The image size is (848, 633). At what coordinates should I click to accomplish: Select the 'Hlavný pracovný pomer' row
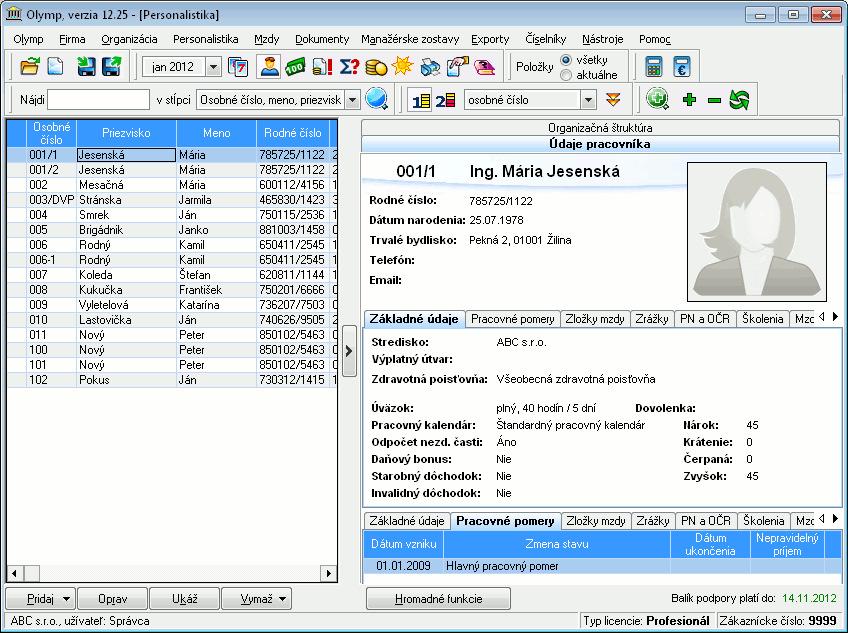(601, 566)
